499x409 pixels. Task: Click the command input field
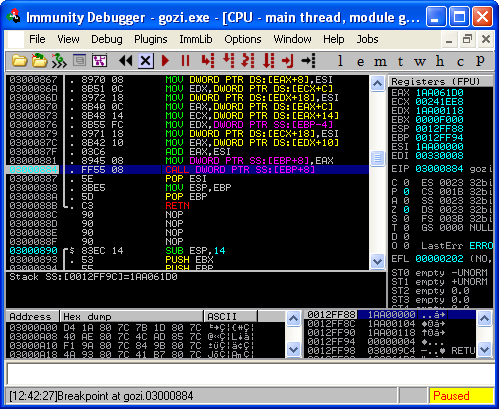pos(250,374)
